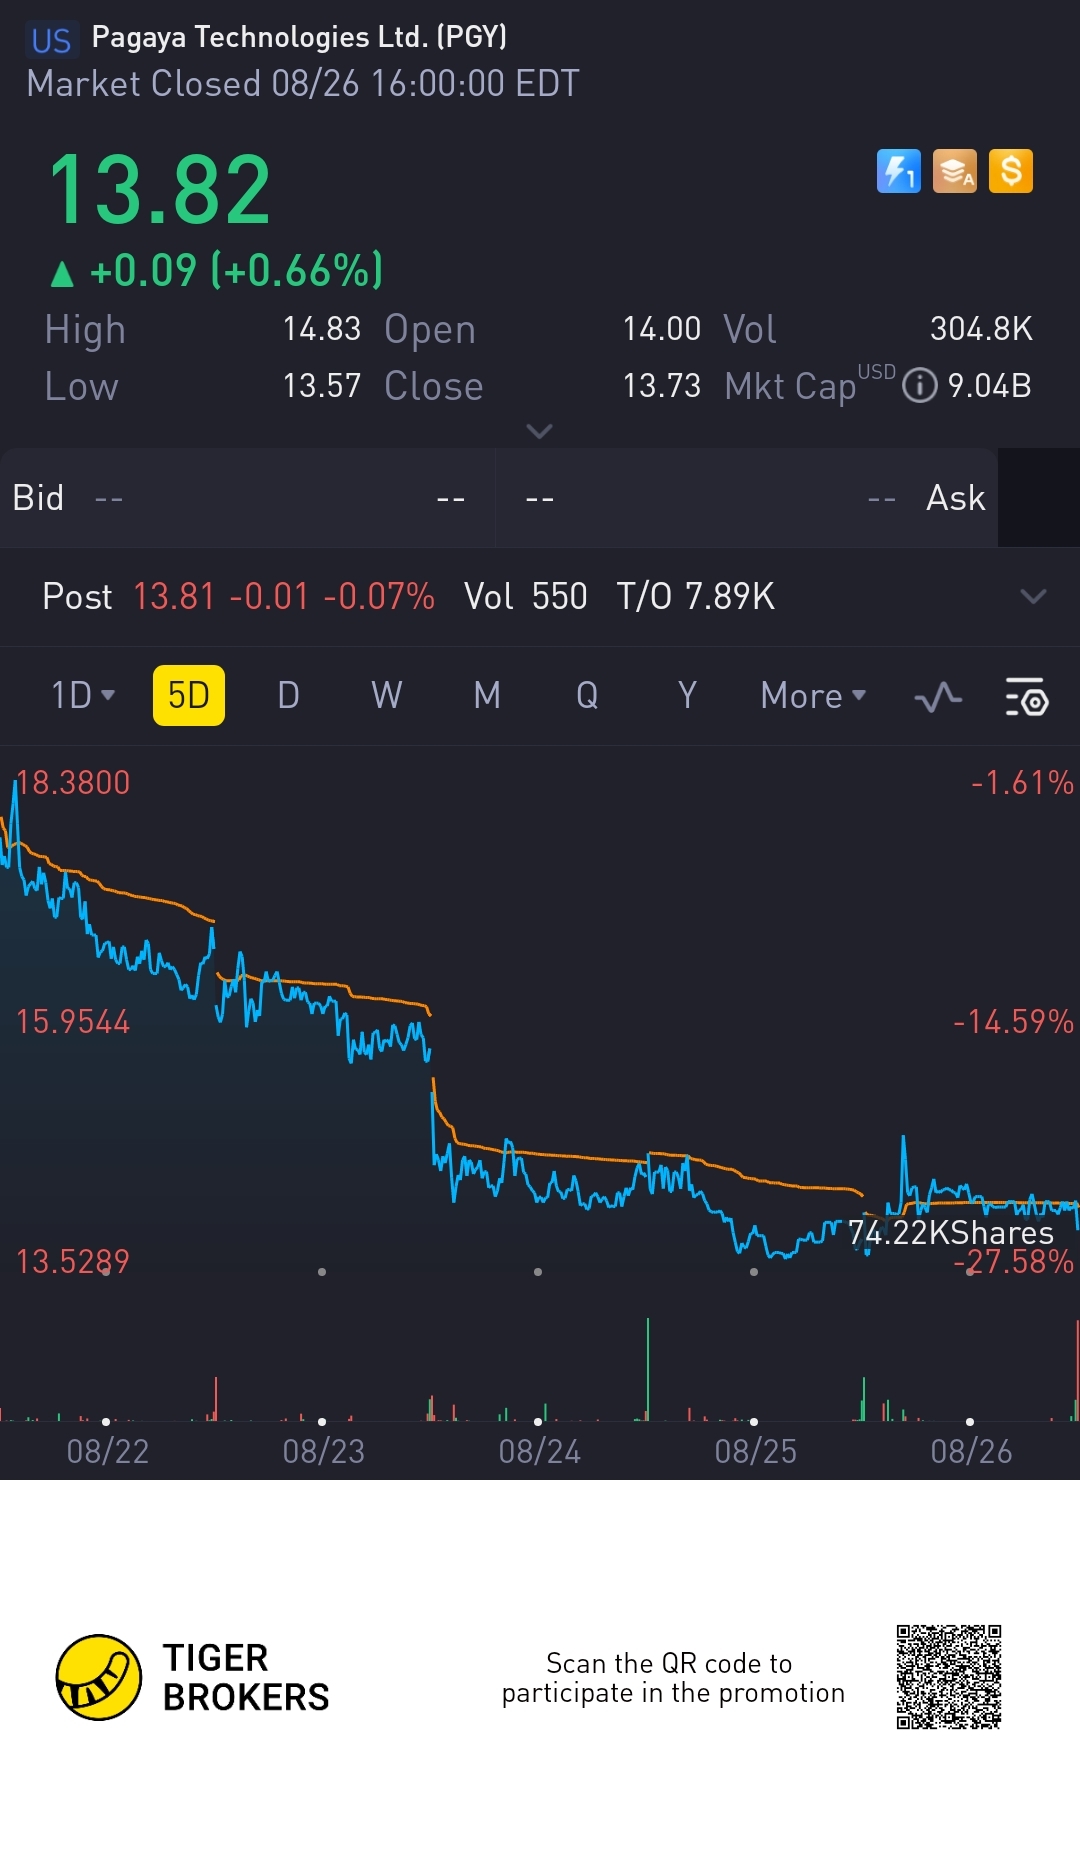
Task: Tap the 08/22 date label
Action: pyautogui.click(x=108, y=1451)
